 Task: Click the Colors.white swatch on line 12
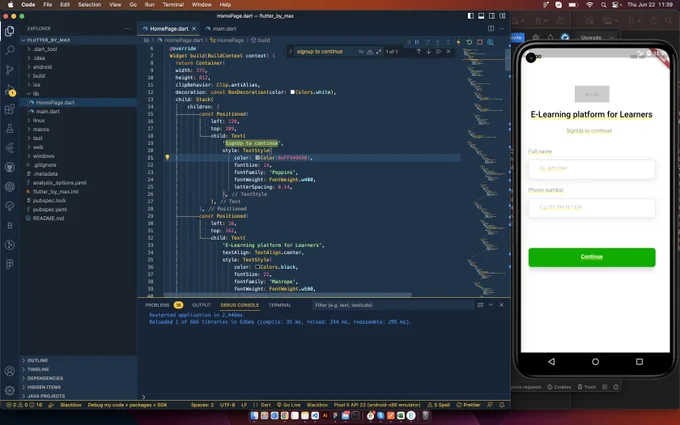293,92
